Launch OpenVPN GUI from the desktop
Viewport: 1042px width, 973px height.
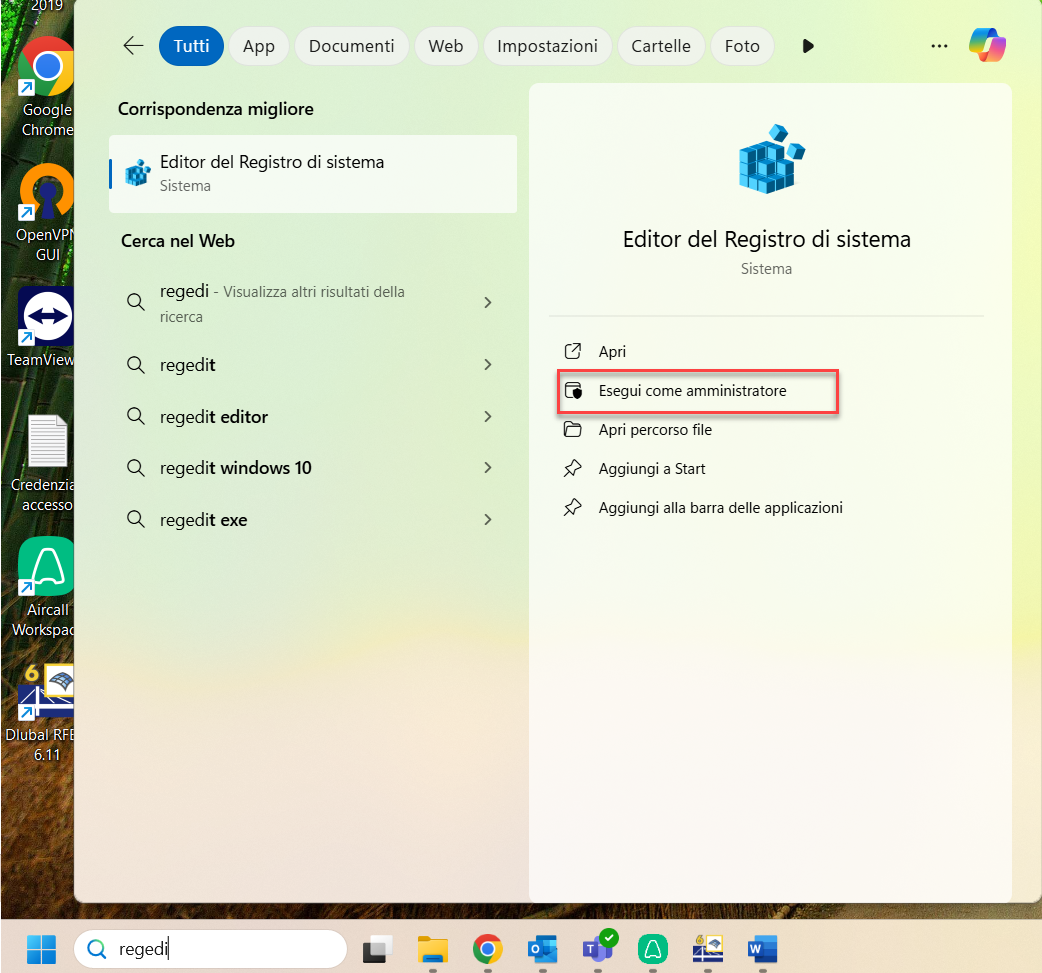point(45,193)
